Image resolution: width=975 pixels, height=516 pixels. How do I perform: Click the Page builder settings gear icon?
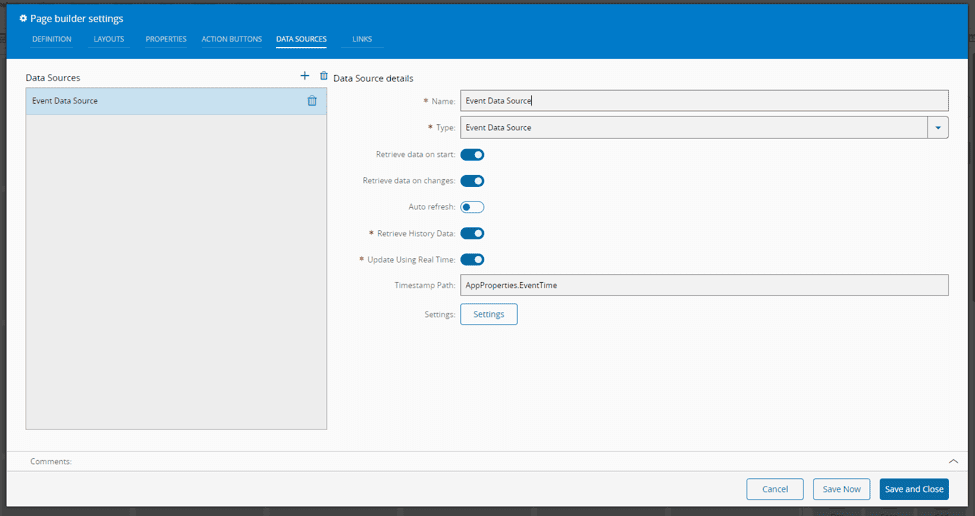tap(24, 18)
